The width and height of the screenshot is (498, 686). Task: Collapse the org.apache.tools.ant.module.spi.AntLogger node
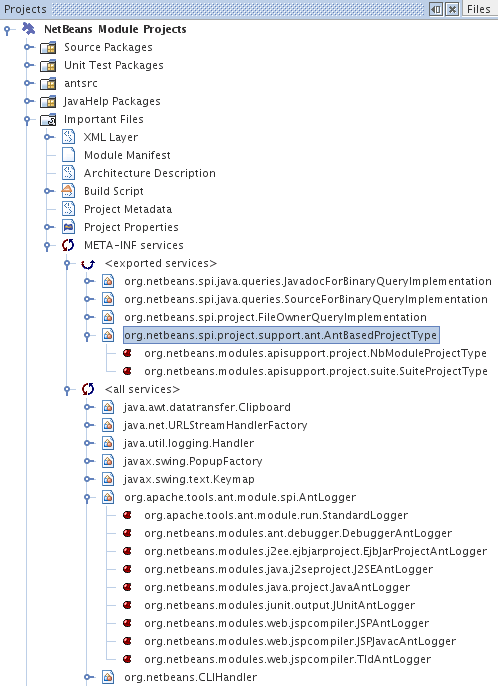click(x=88, y=498)
